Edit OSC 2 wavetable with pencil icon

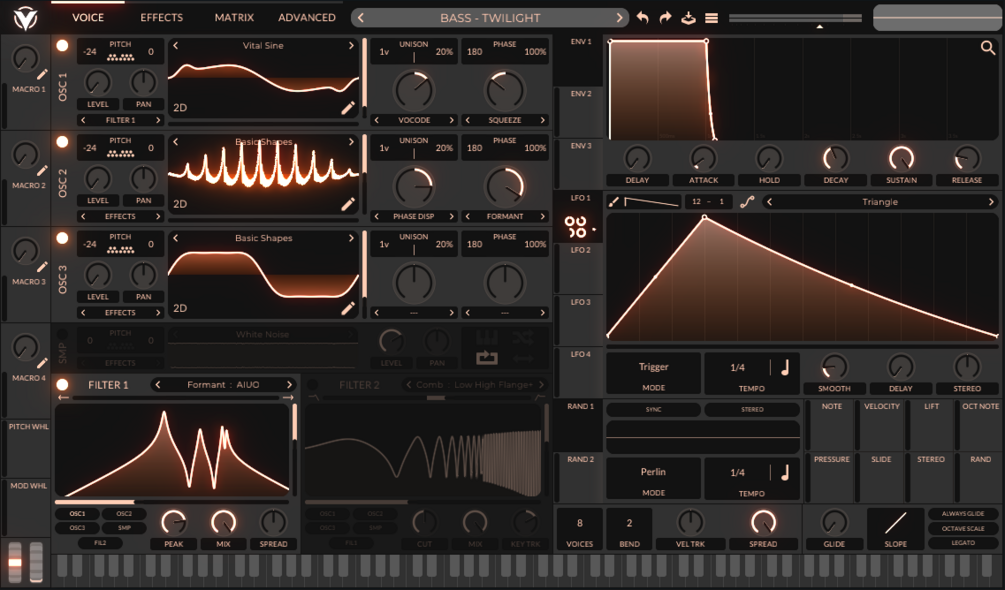348,204
